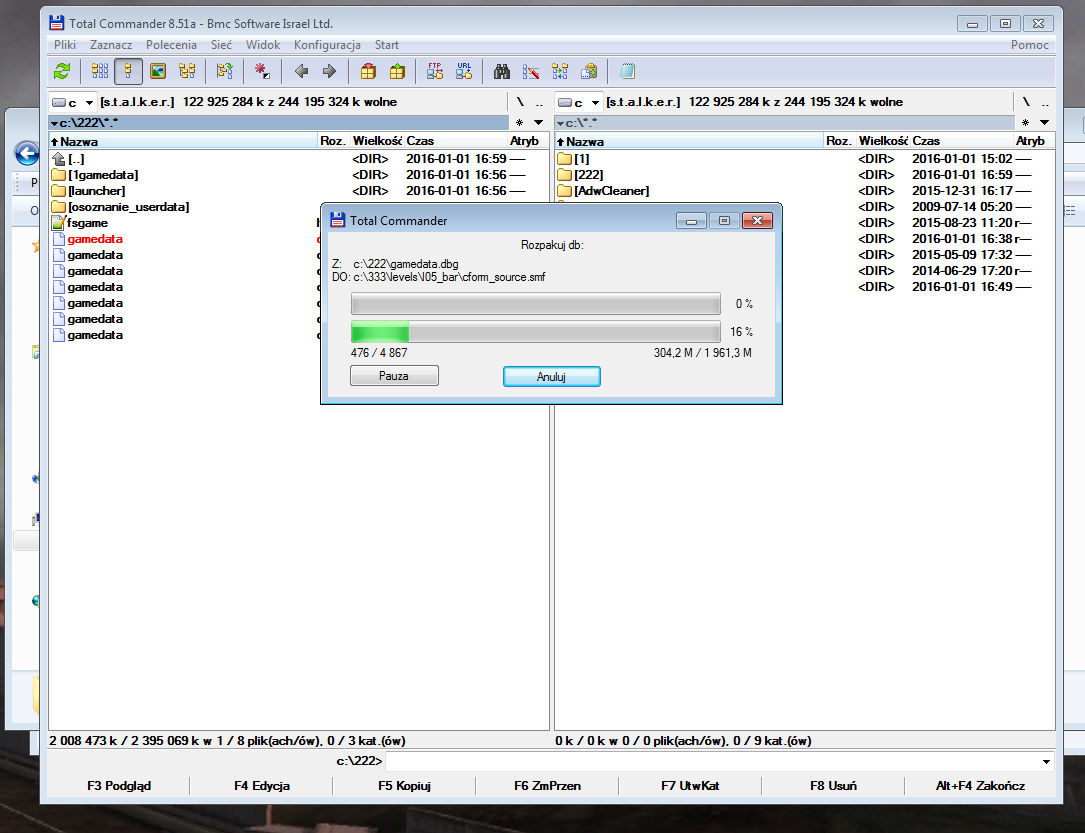1085x833 pixels.
Task: Click F6 ZmPrzen button
Action: [x=547, y=786]
